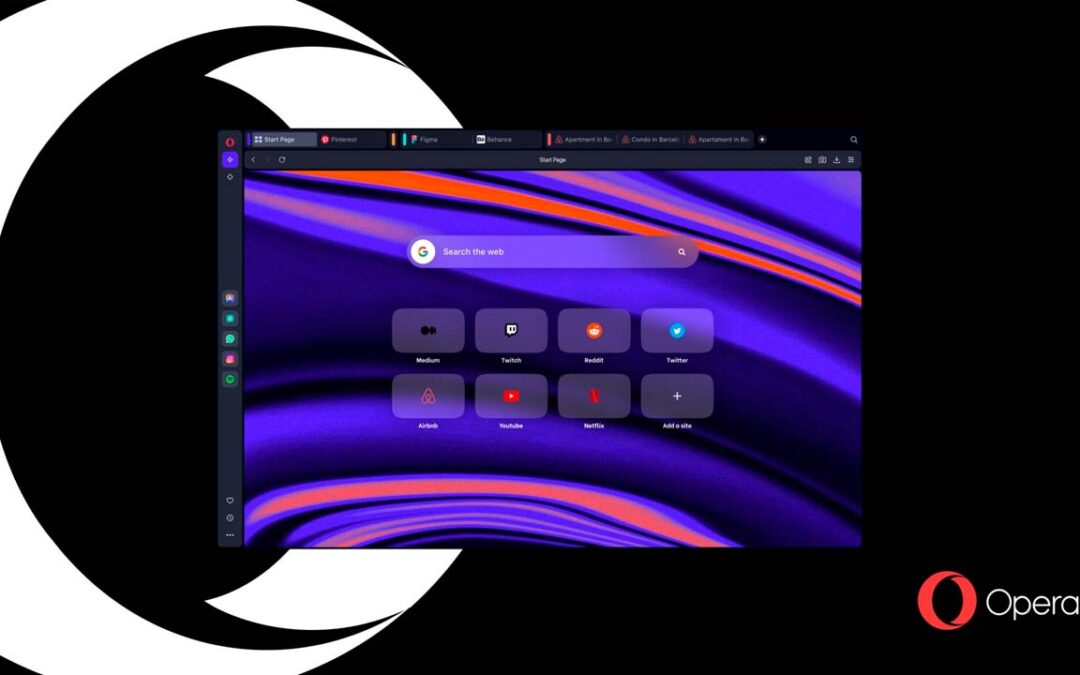1080x675 pixels.
Task: Open the Opera main menu logo
Action: [230, 143]
